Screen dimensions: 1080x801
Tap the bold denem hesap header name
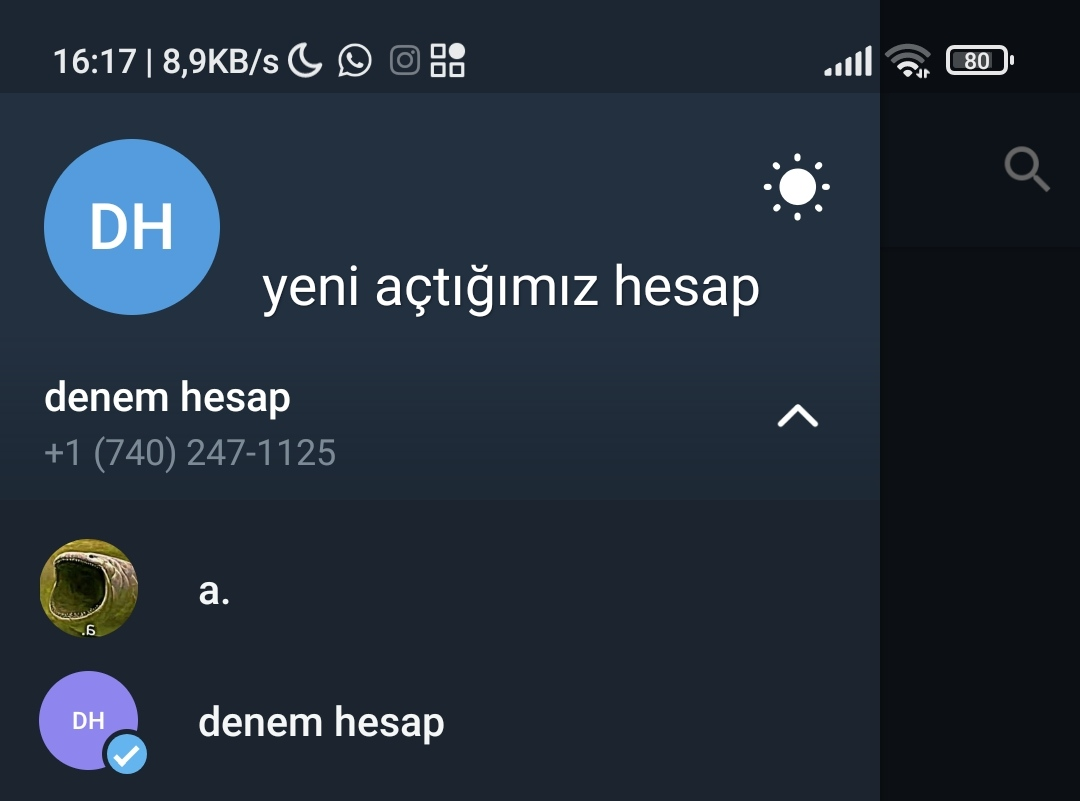tap(167, 397)
